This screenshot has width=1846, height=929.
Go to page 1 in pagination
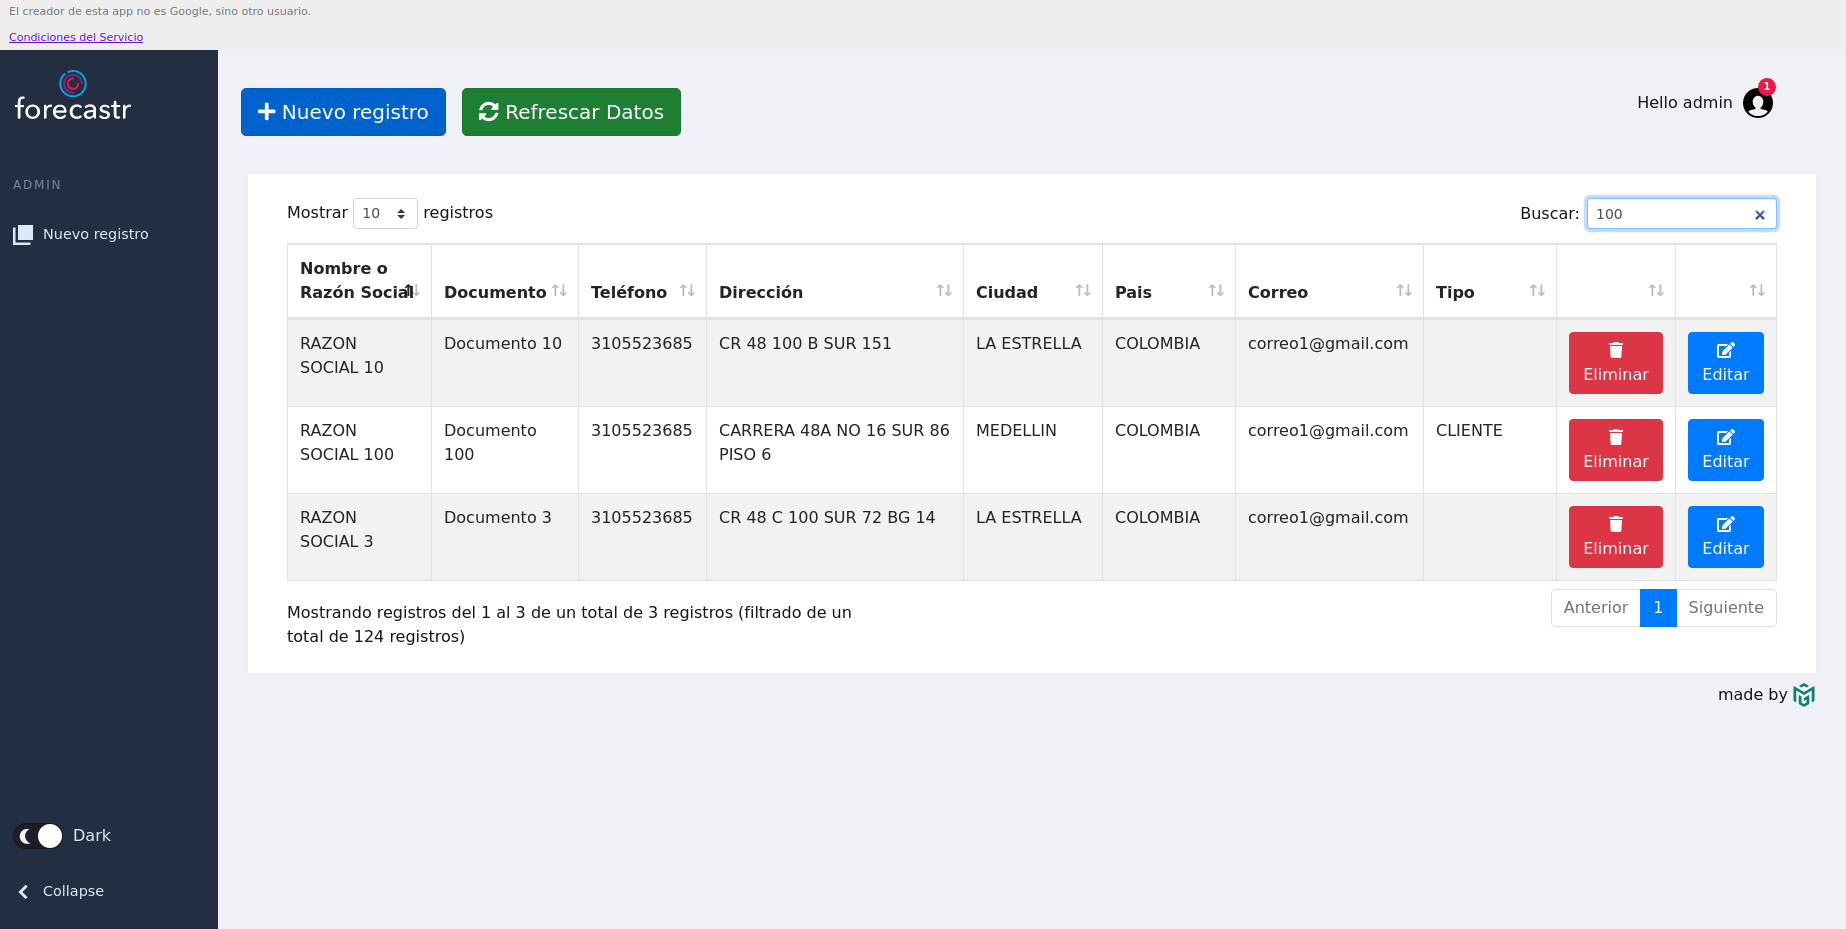[1657, 608]
